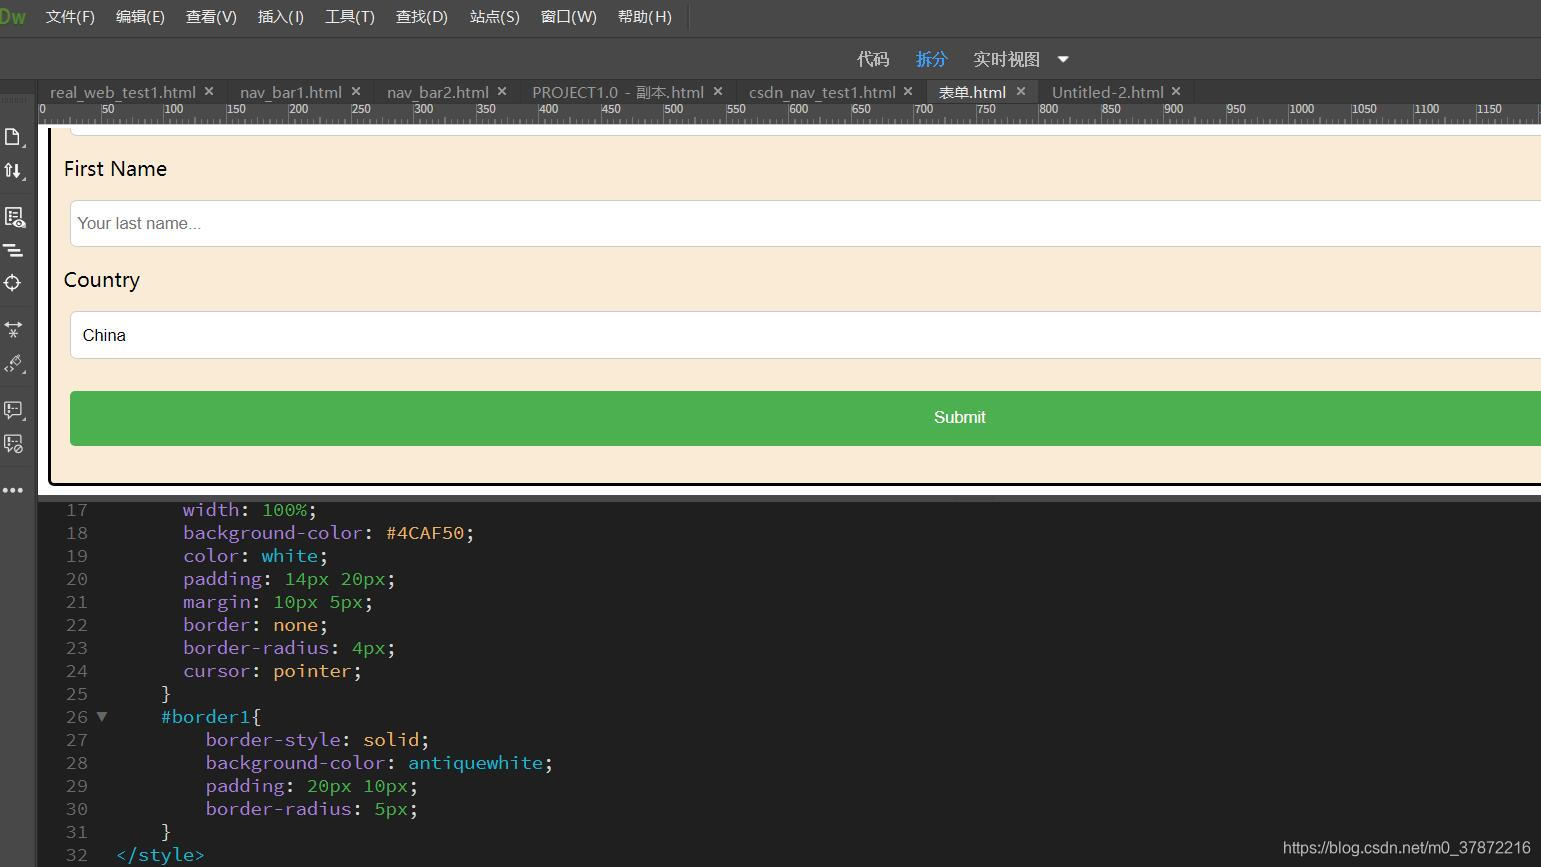The height and width of the screenshot is (867, 1541).
Task: Open 文件(F) menu
Action: pyautogui.click(x=70, y=17)
